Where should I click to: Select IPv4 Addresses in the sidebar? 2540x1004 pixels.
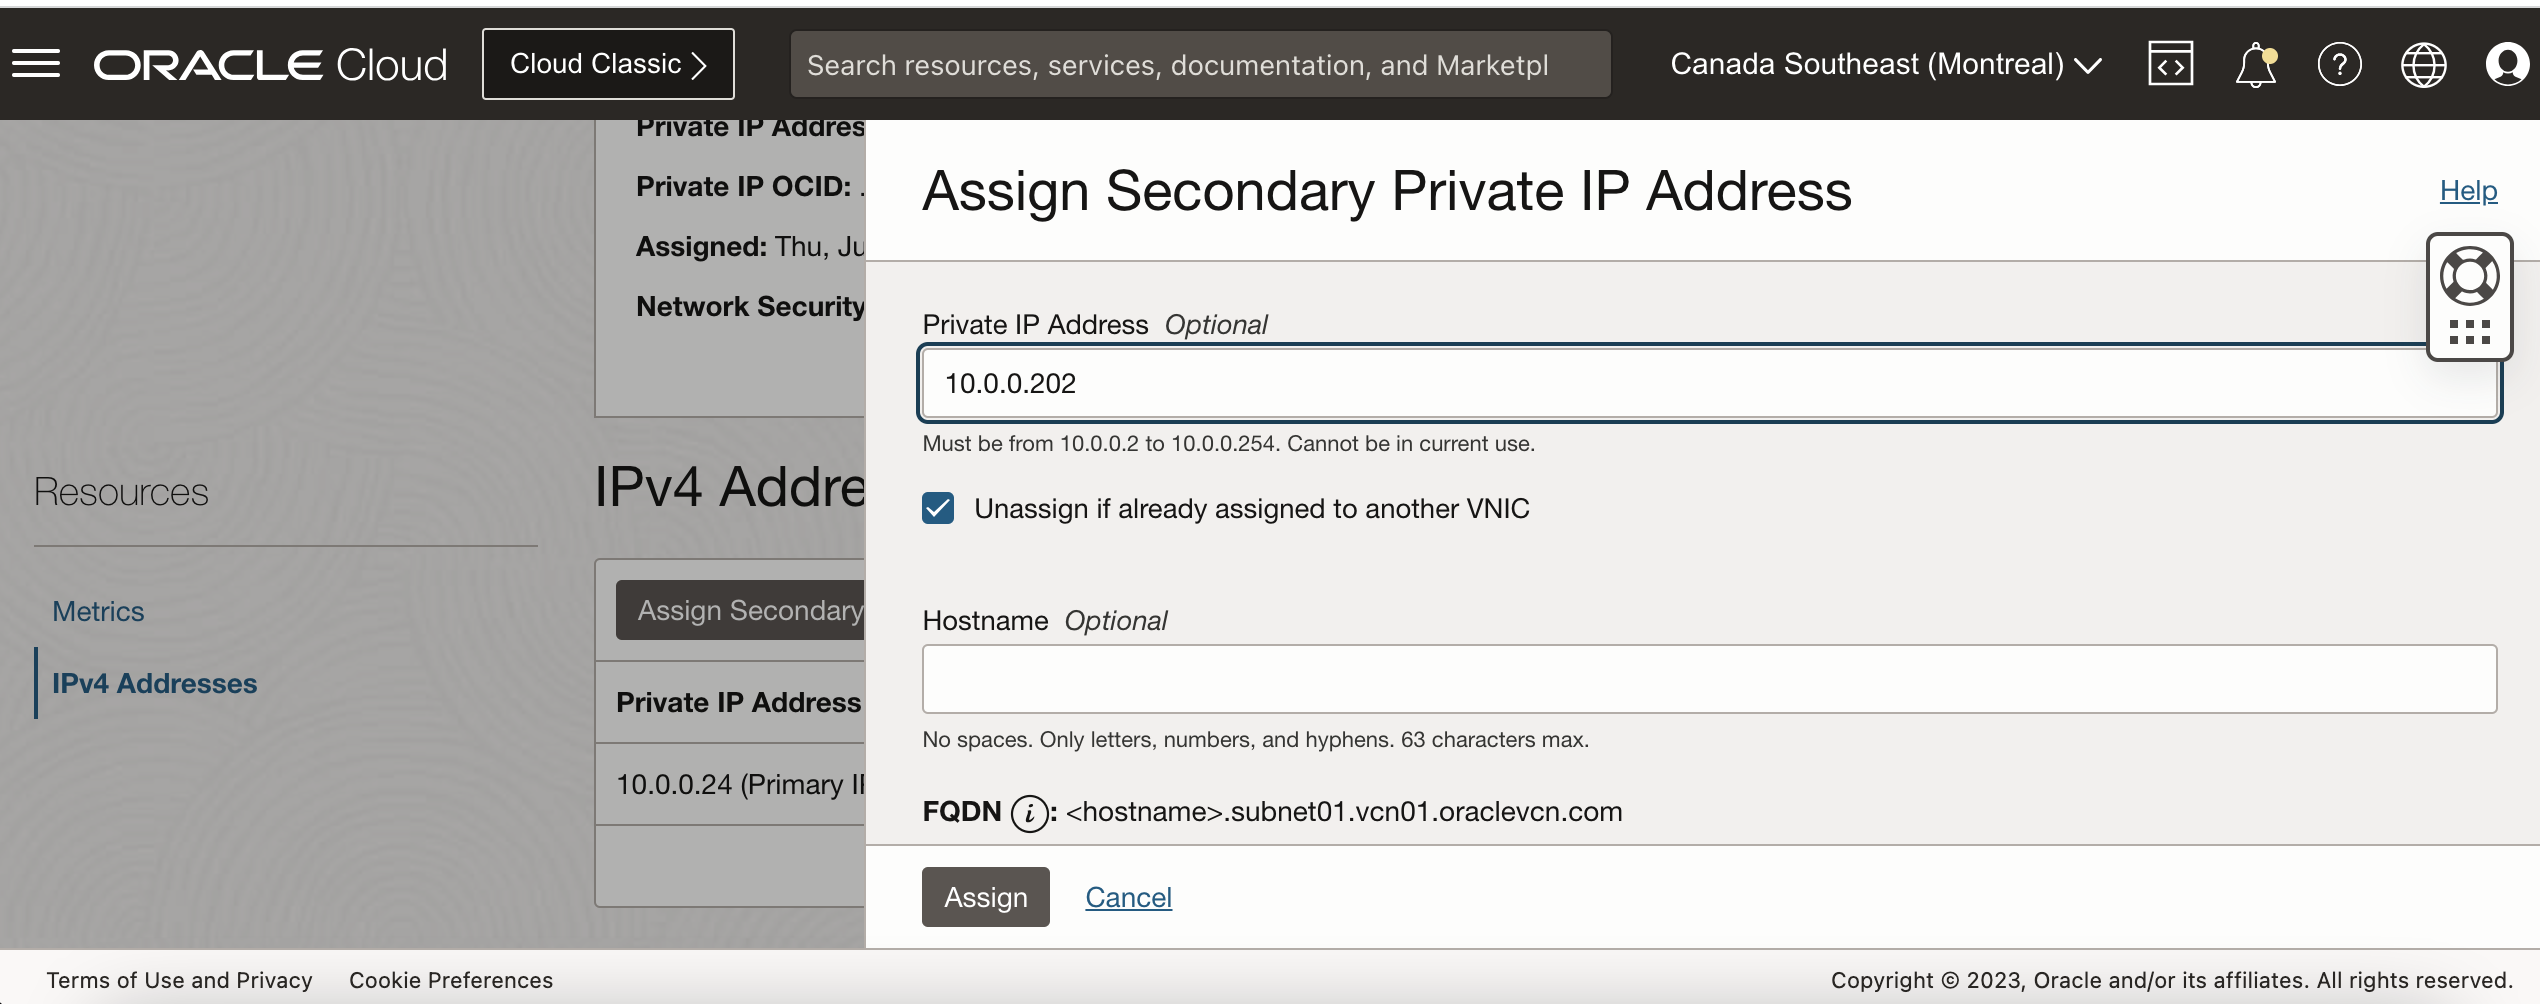154,683
